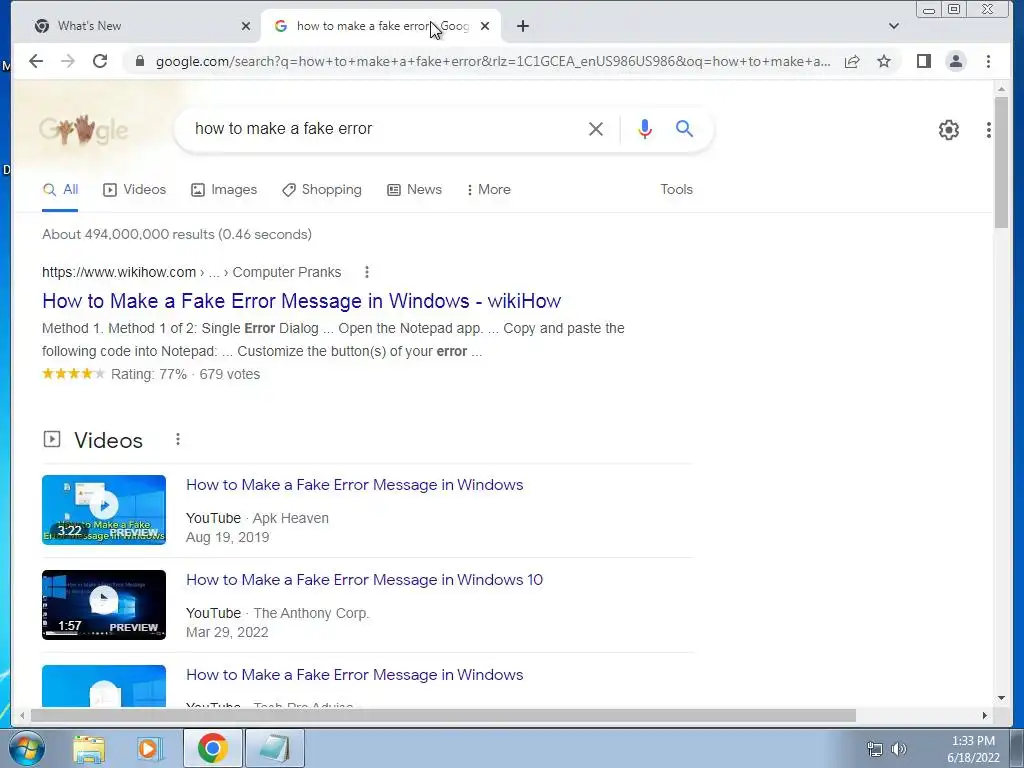
Task: Click the forward navigation arrow
Action: [x=68, y=61]
